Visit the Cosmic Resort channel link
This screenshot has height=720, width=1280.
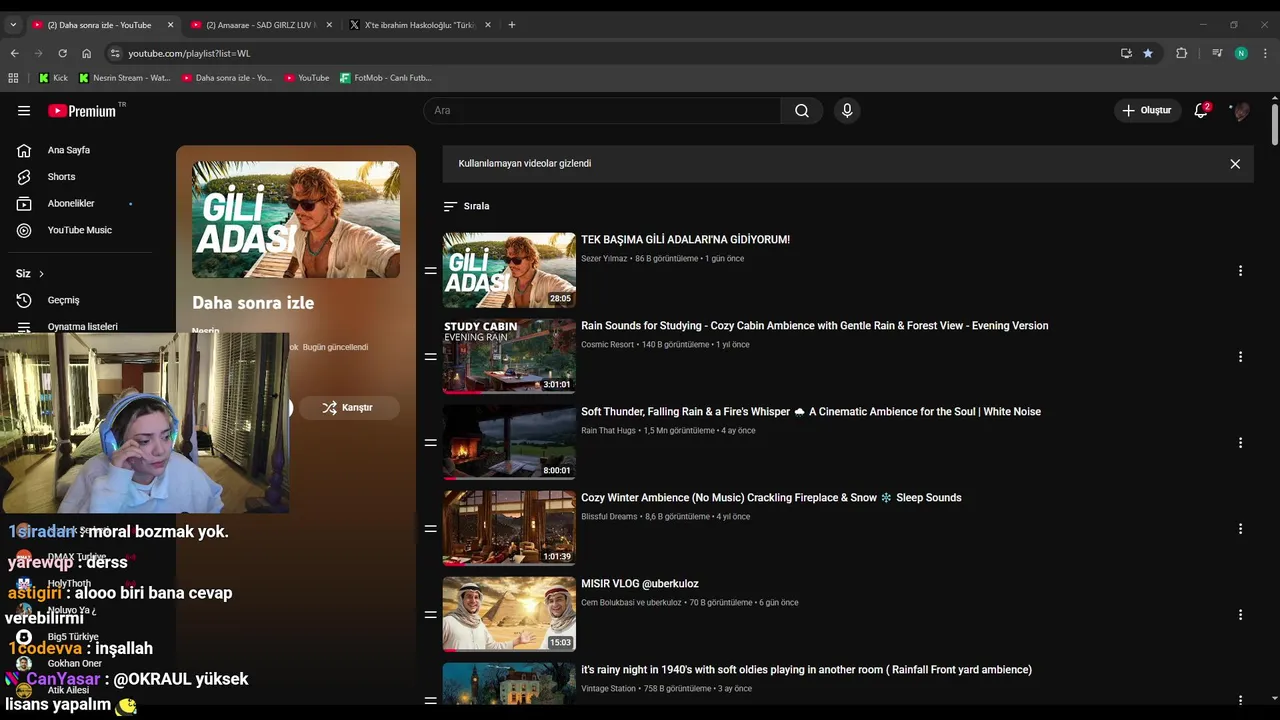(608, 345)
